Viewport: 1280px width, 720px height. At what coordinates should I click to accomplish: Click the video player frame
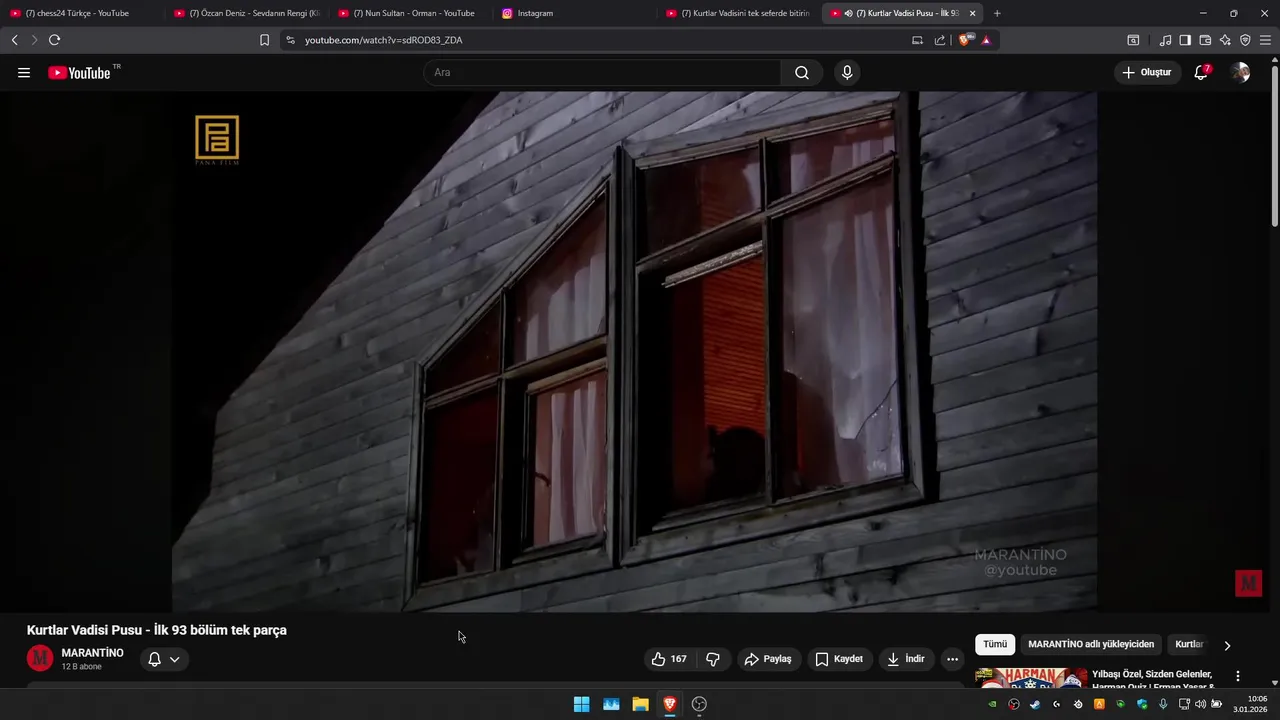[x=634, y=352]
